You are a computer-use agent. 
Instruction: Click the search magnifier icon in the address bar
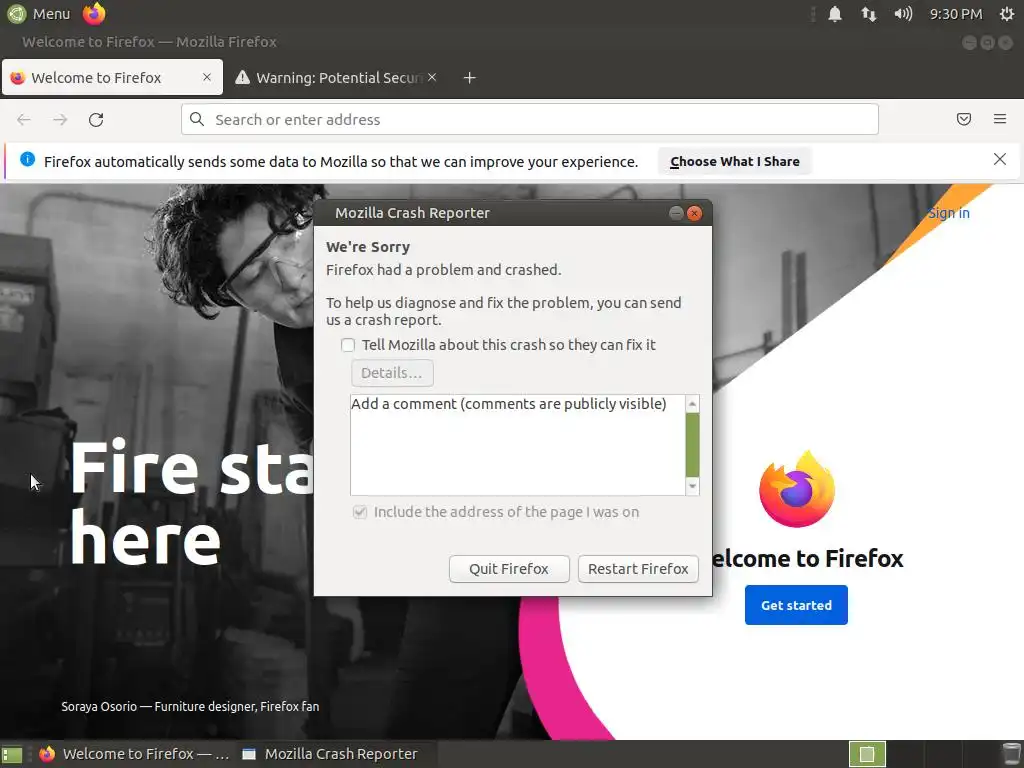(197, 119)
